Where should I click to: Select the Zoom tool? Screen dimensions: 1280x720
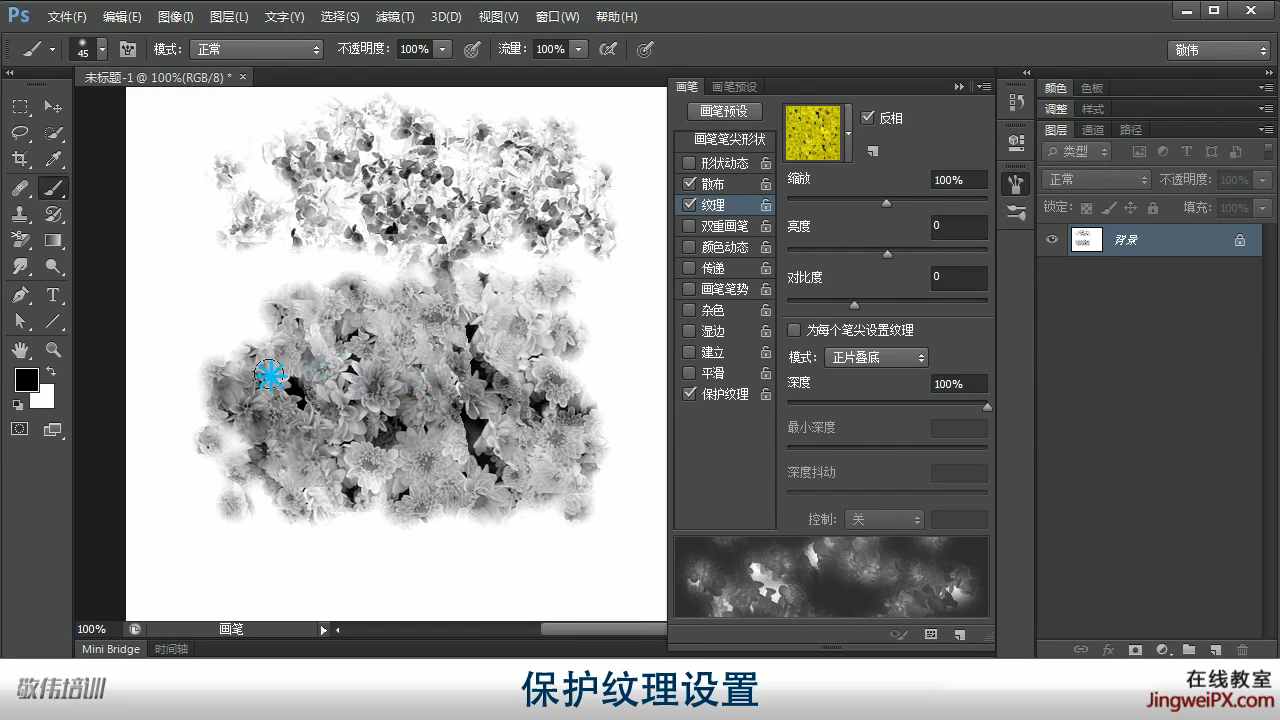pyautogui.click(x=53, y=350)
